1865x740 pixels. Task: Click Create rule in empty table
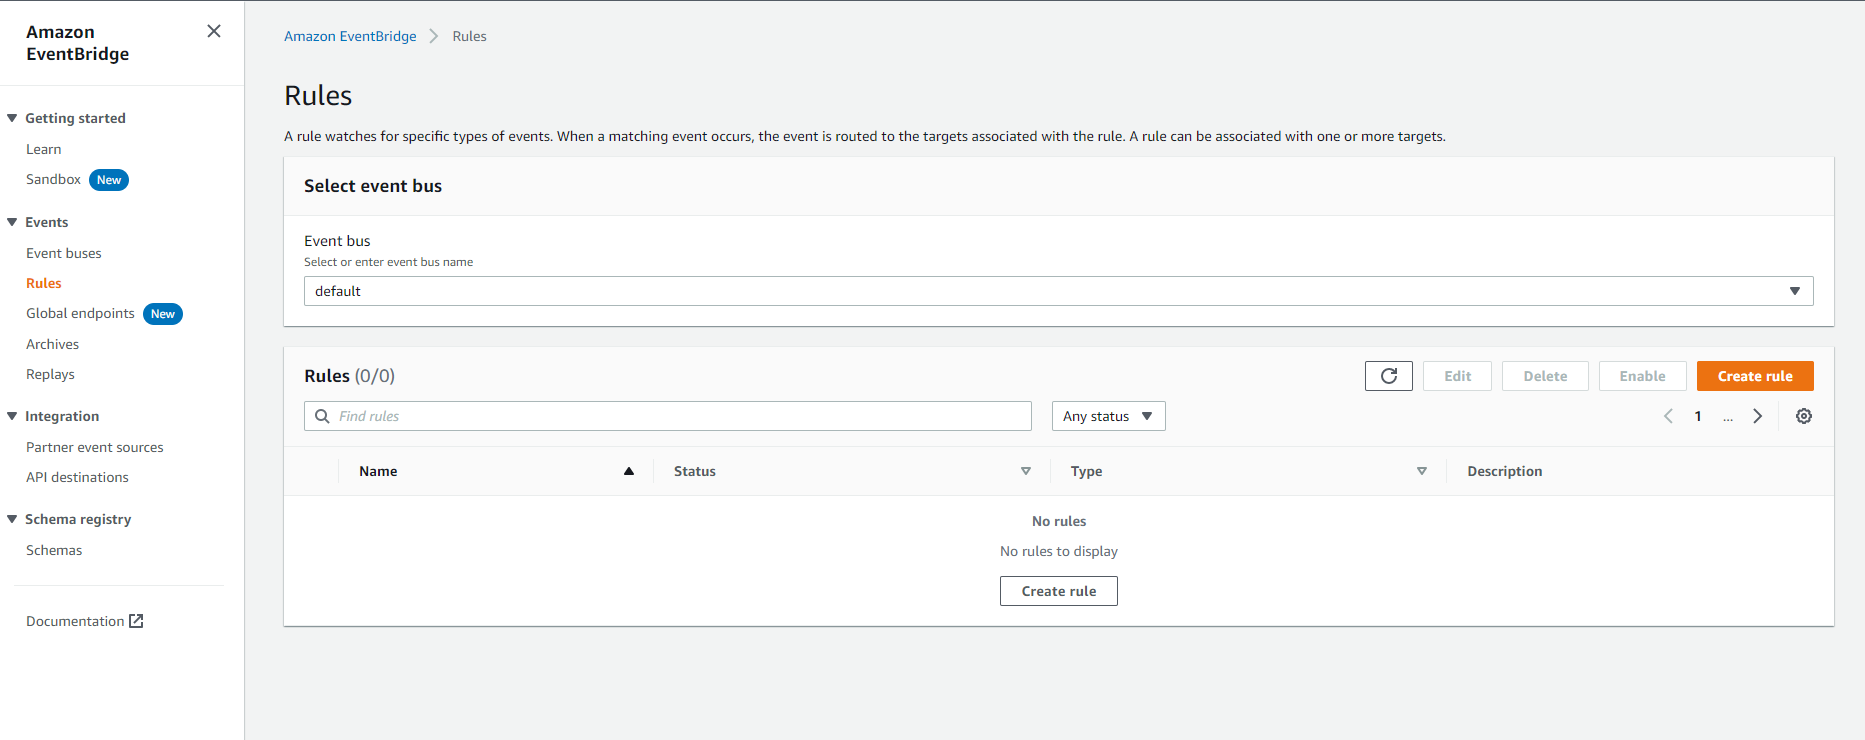(x=1059, y=591)
